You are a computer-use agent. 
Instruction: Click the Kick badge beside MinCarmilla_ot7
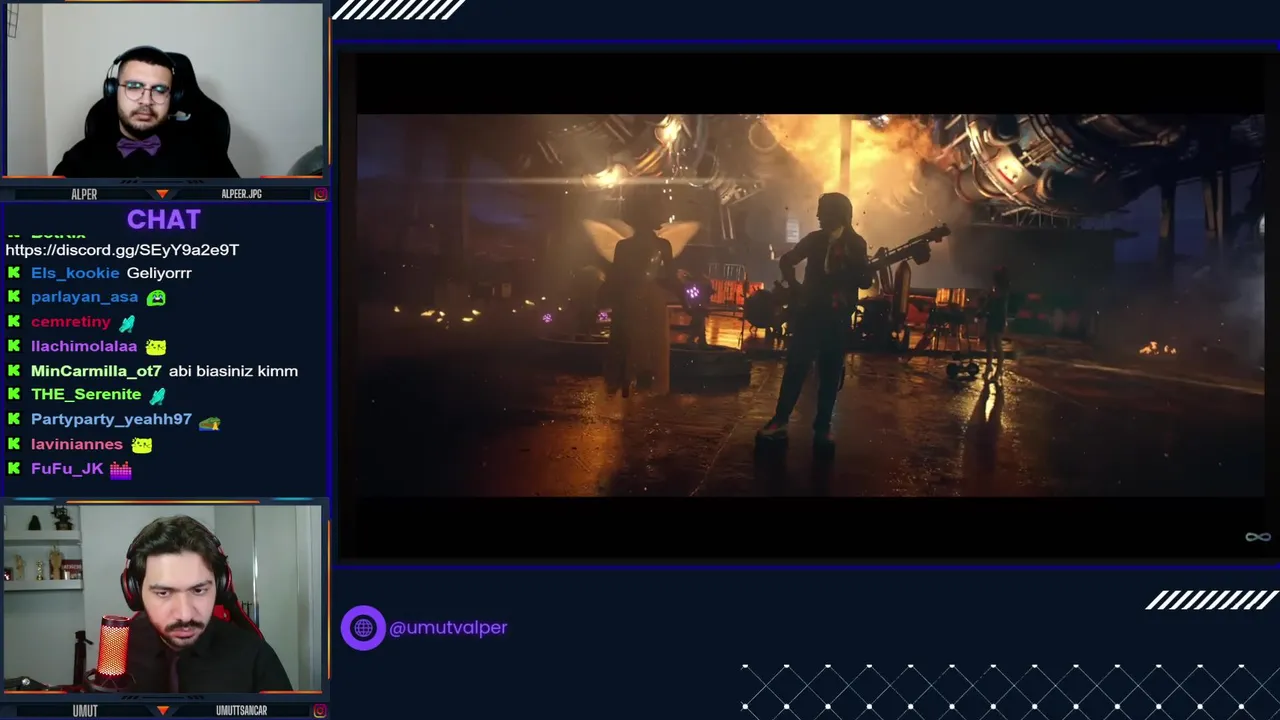pos(14,371)
